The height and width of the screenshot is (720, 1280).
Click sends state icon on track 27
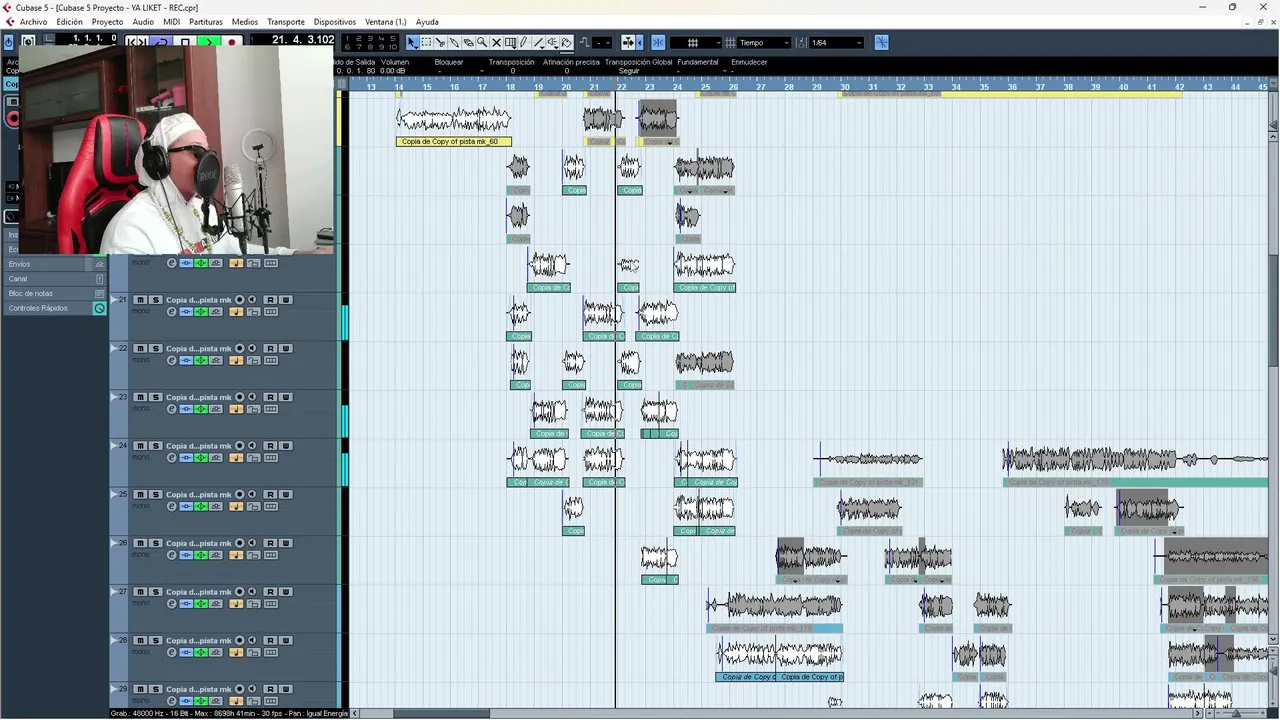[x=216, y=604]
